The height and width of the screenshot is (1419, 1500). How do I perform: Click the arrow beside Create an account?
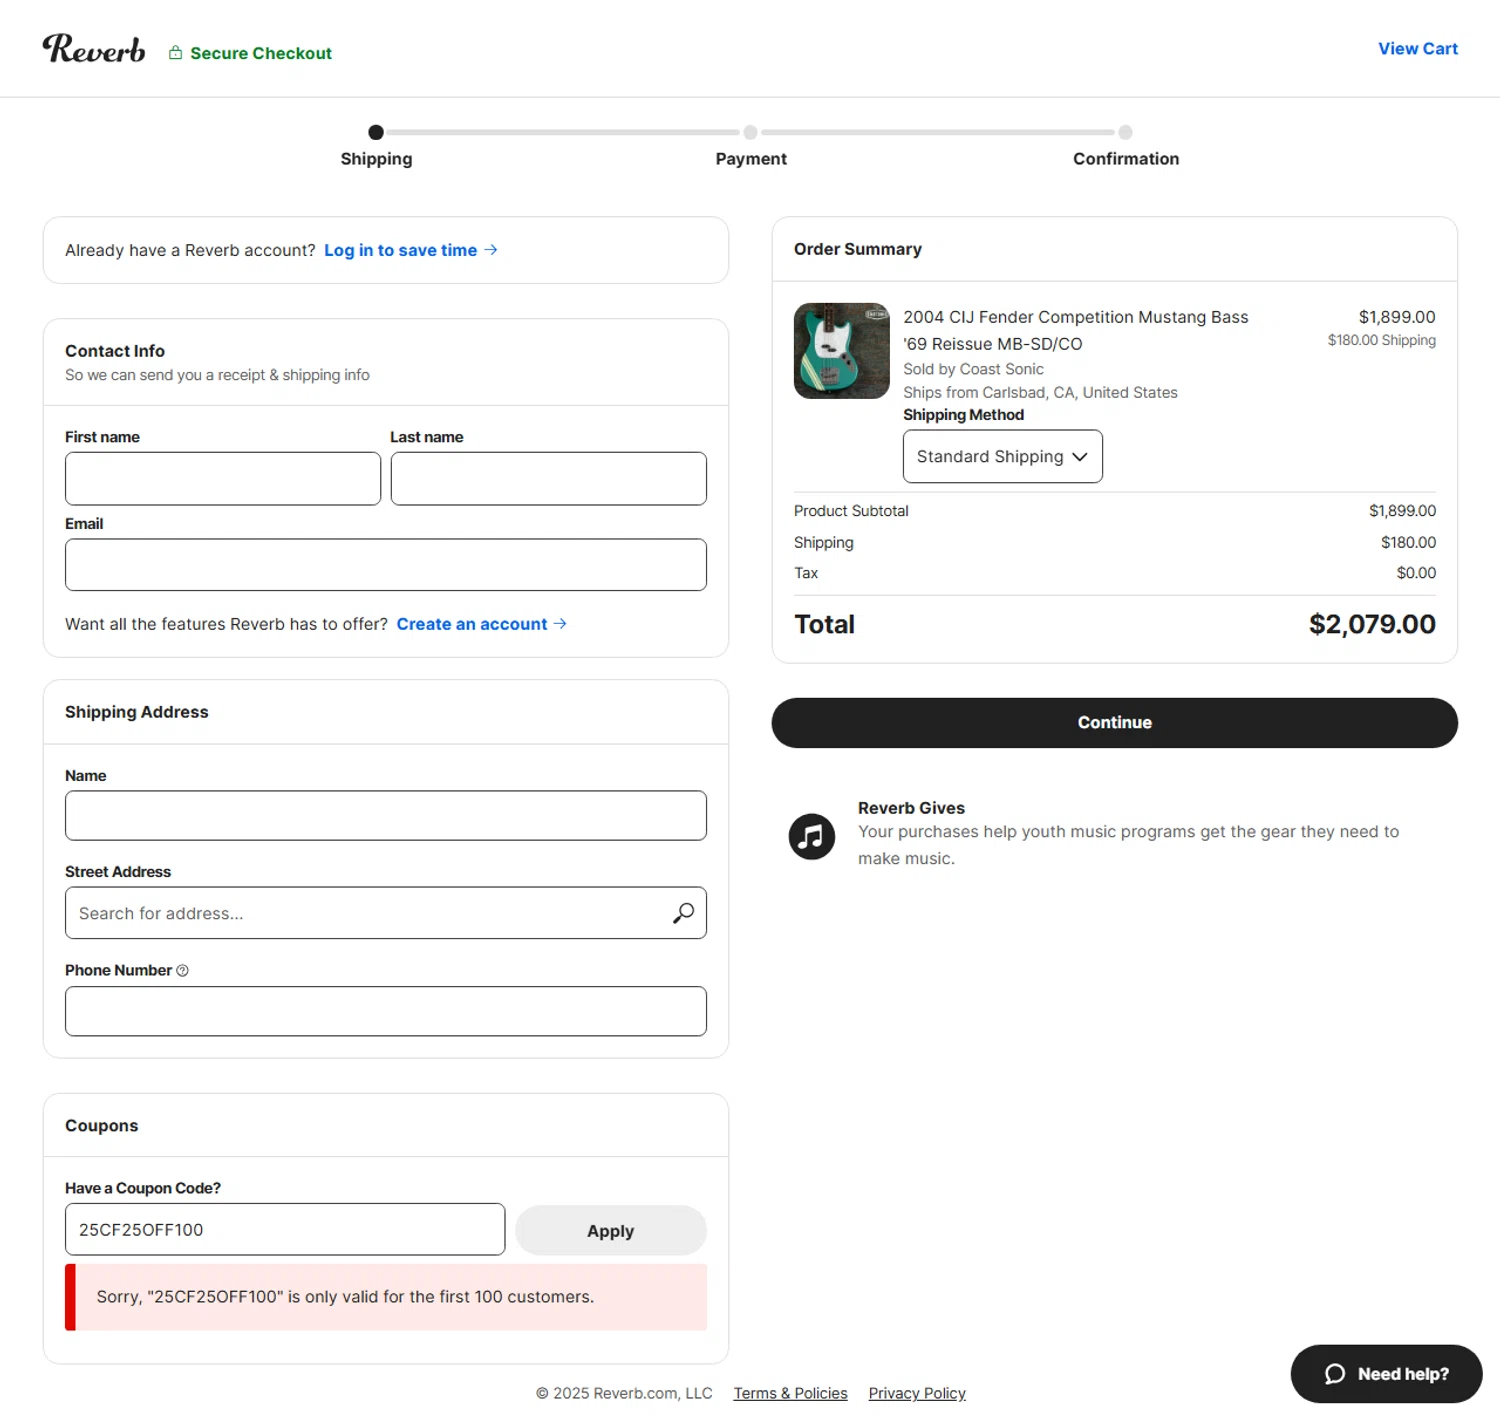pos(560,624)
